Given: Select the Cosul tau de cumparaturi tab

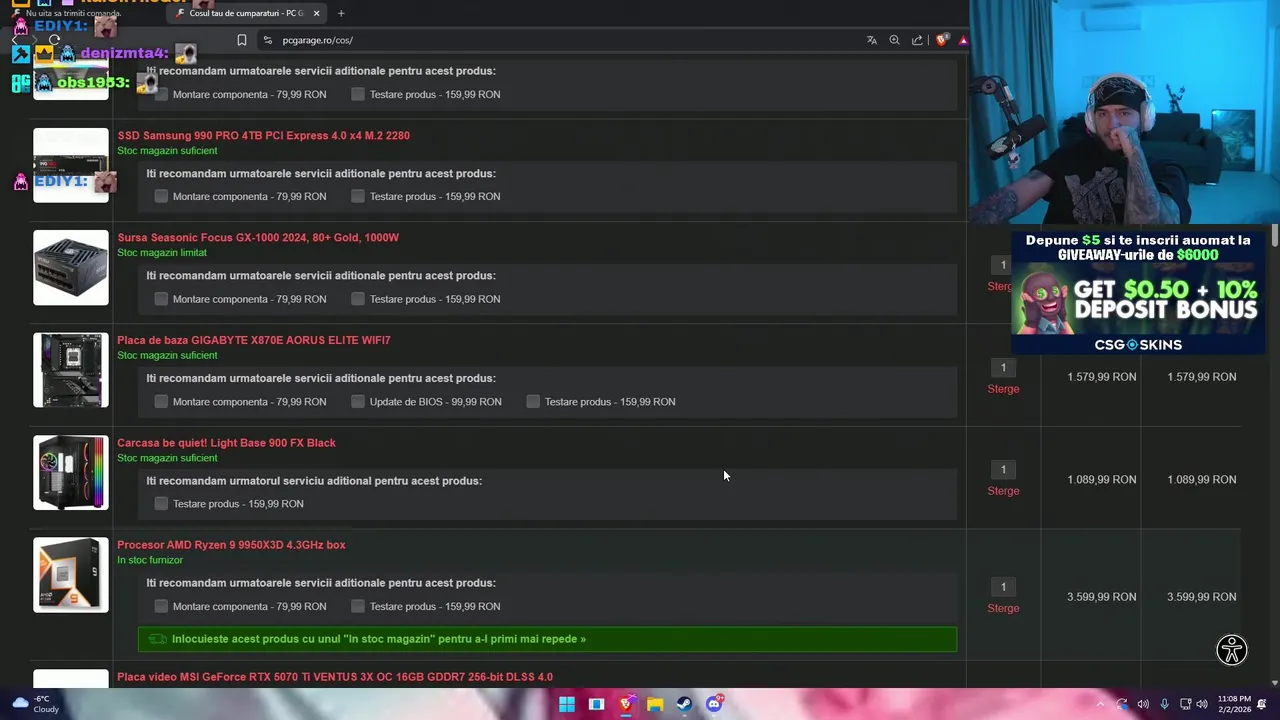Looking at the screenshot, I should click(x=246, y=13).
